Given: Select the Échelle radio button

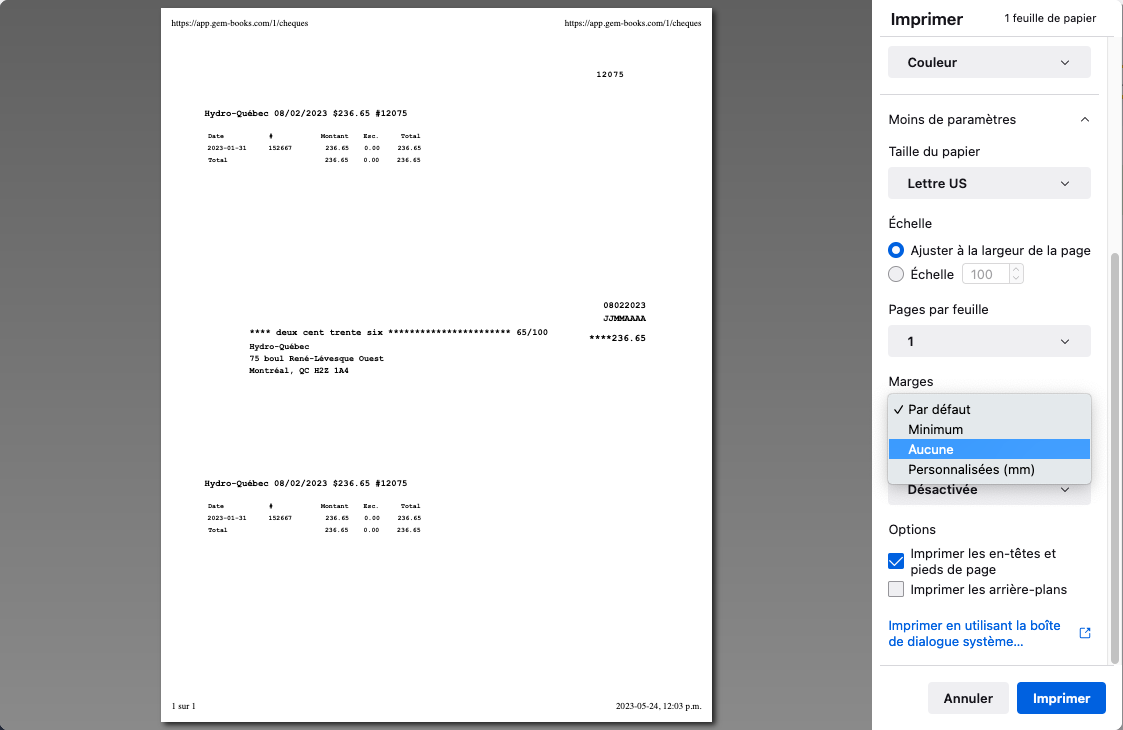Looking at the screenshot, I should [x=896, y=274].
